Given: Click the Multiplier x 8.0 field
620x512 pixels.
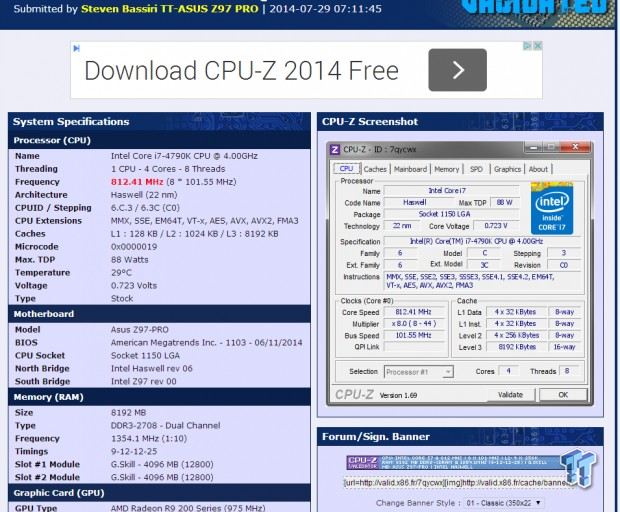Looking at the screenshot, I should [413, 324].
